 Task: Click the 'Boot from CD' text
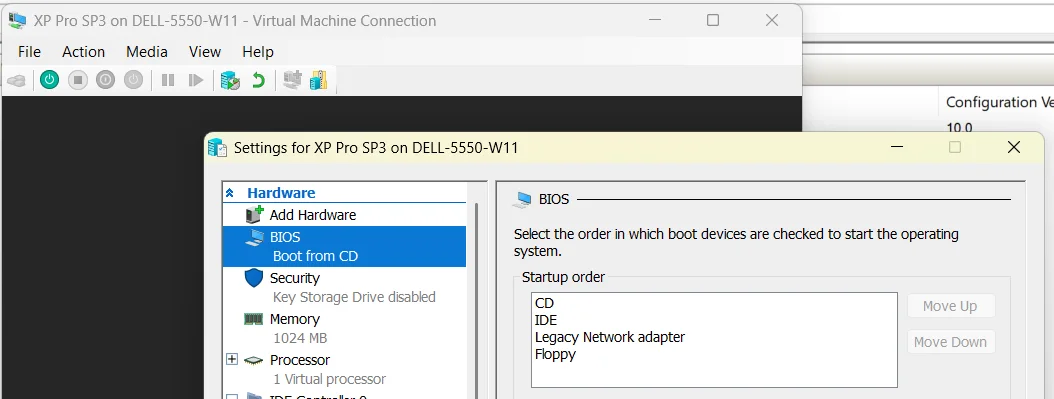[x=315, y=256]
